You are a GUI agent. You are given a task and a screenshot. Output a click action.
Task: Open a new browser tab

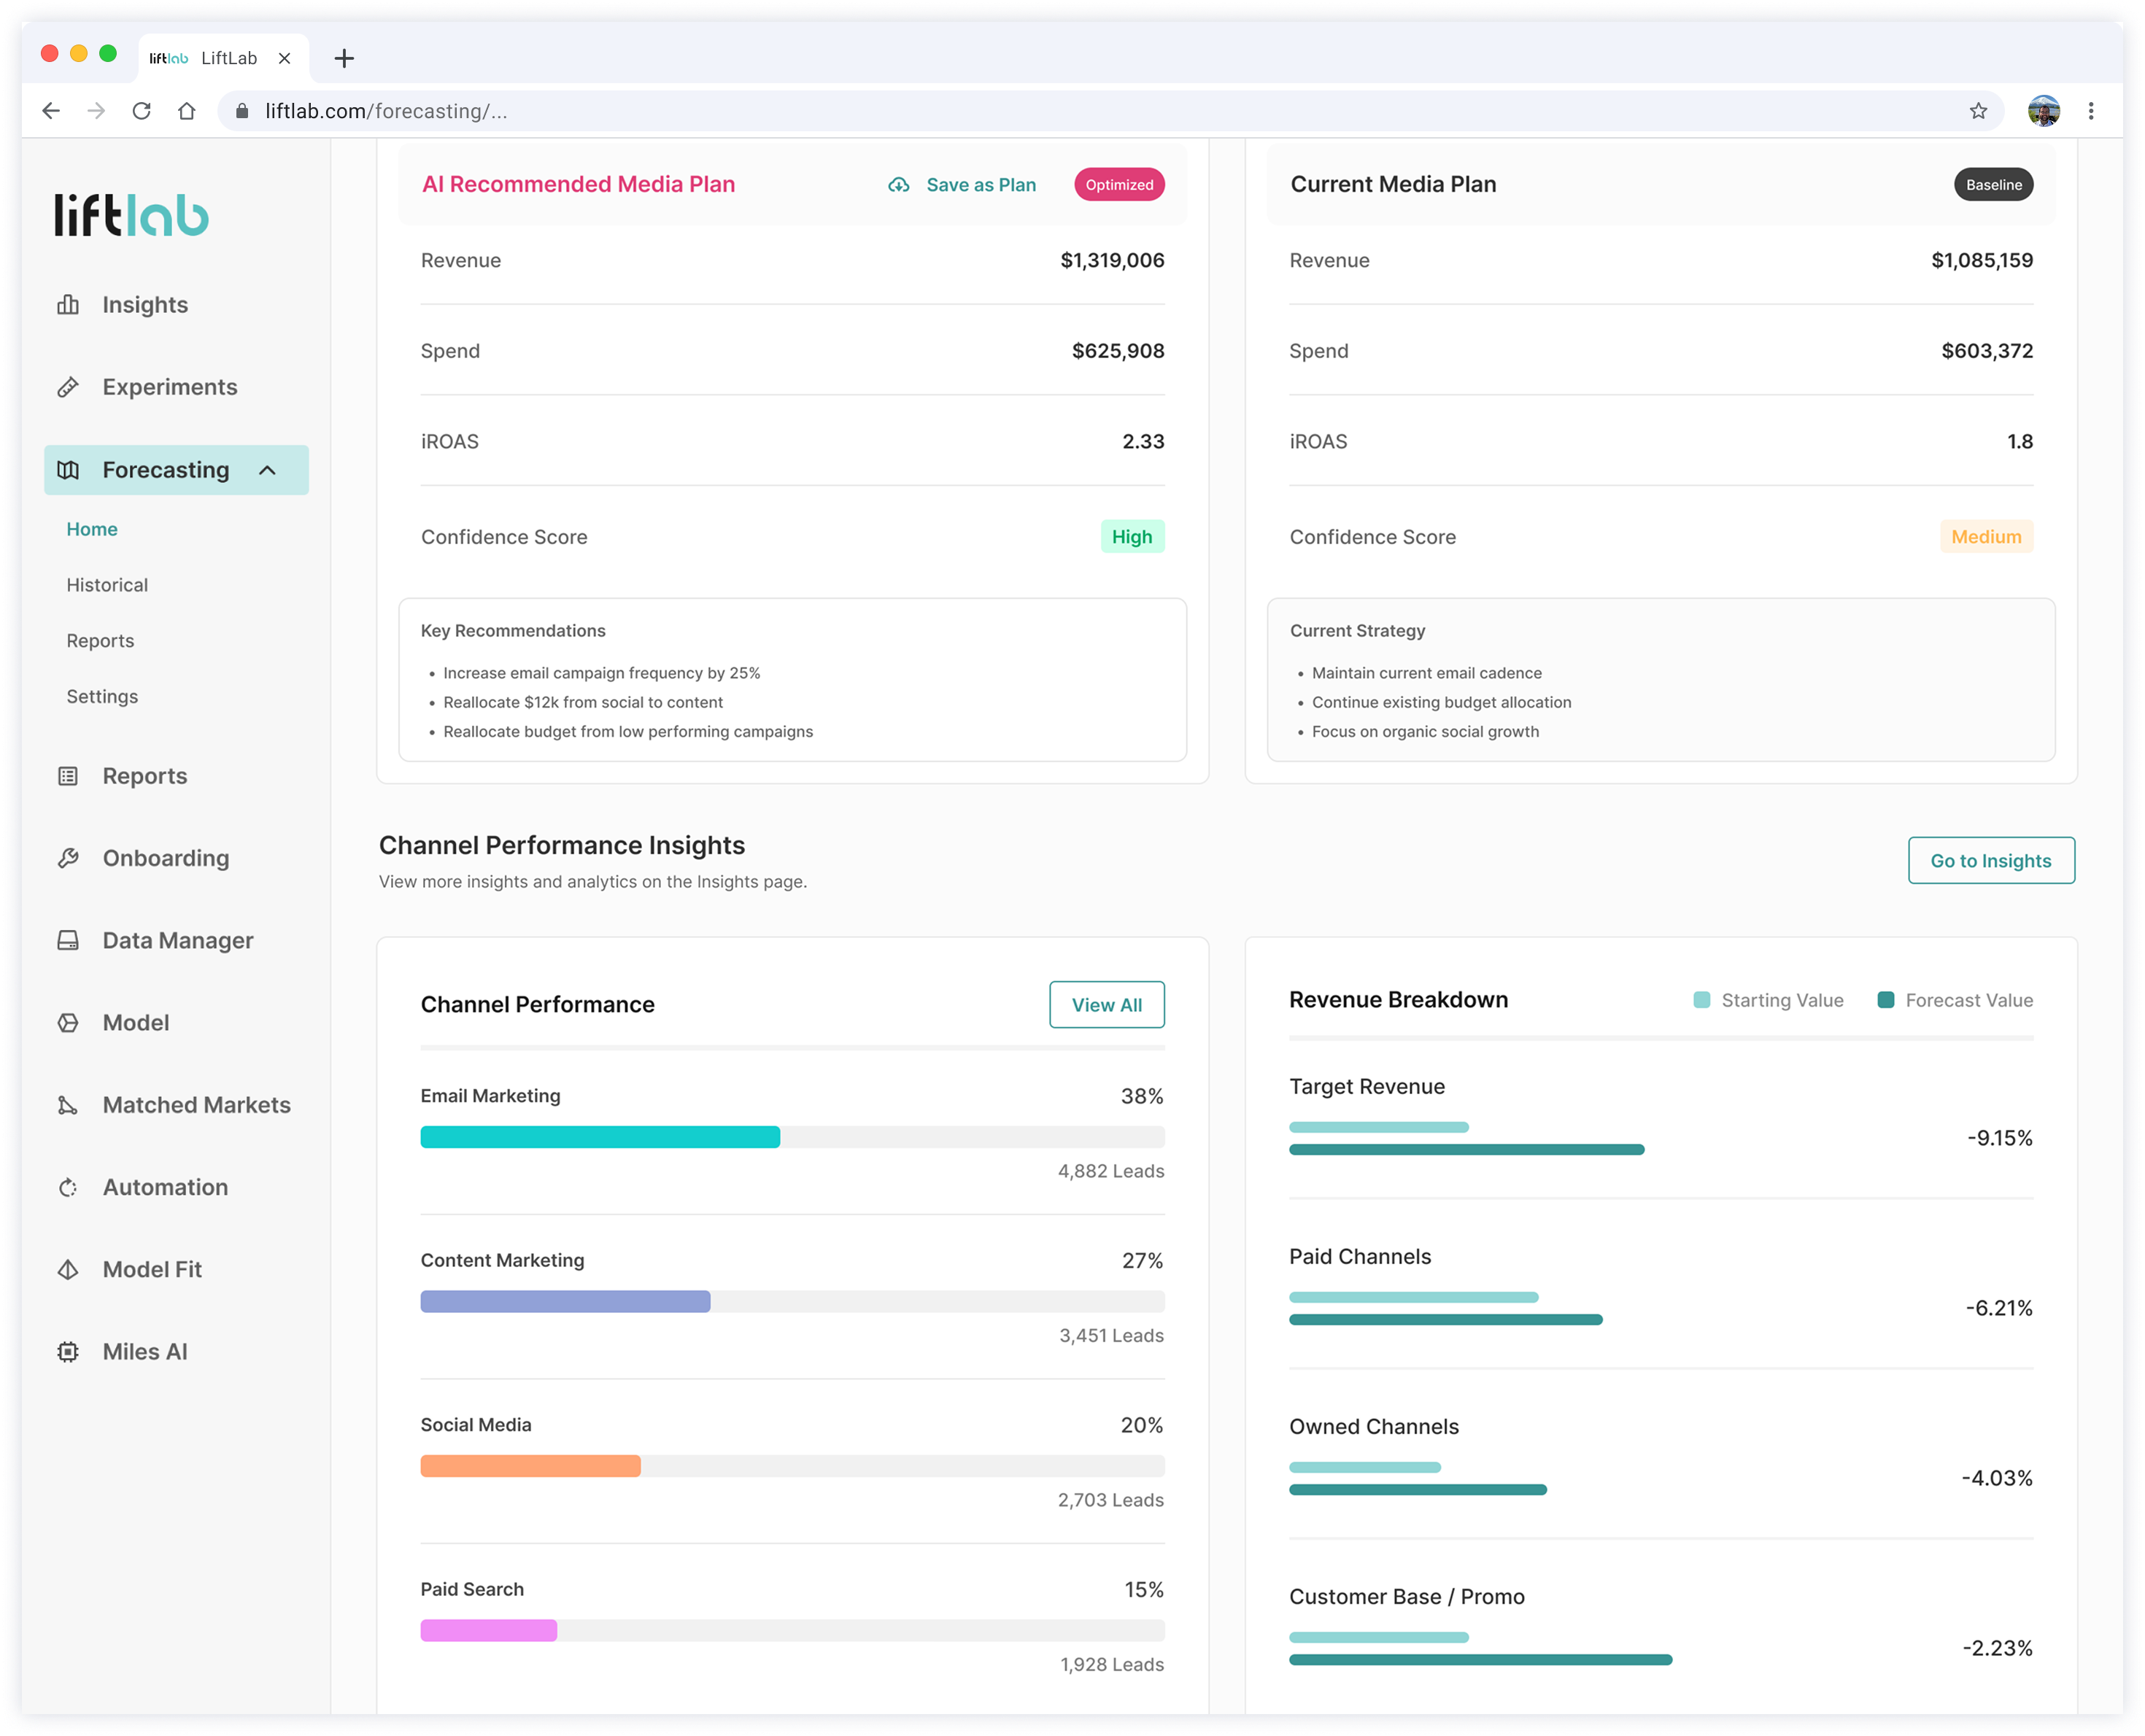(344, 58)
